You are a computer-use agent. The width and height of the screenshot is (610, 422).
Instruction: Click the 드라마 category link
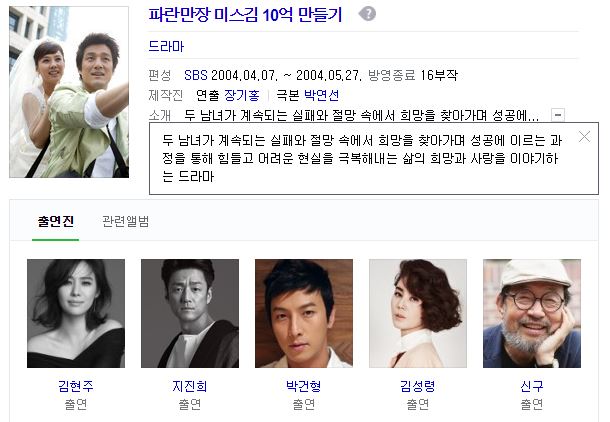166,46
